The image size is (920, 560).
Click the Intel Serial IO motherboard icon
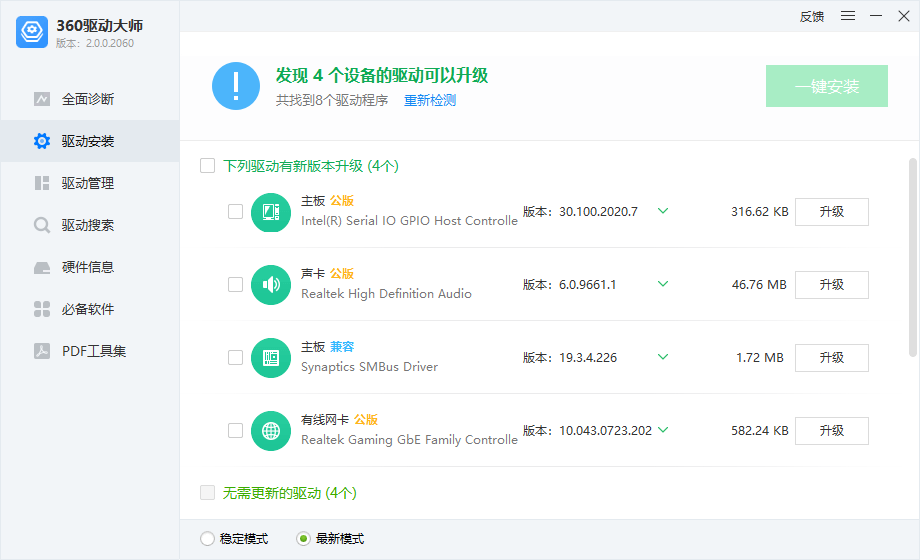click(x=271, y=212)
